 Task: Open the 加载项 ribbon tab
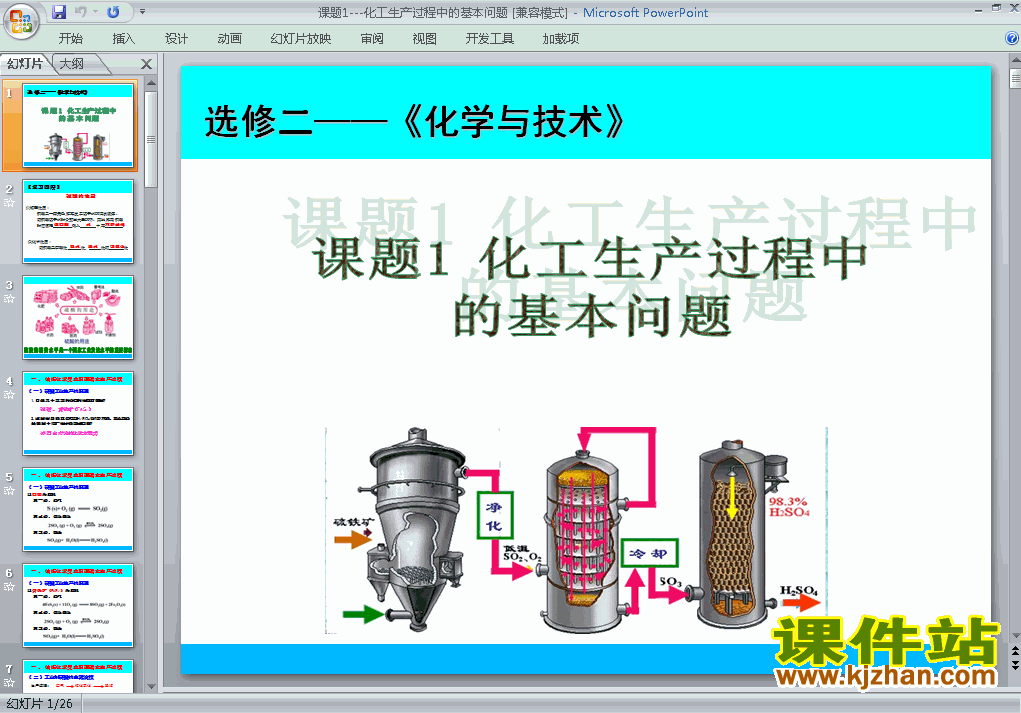pos(561,38)
